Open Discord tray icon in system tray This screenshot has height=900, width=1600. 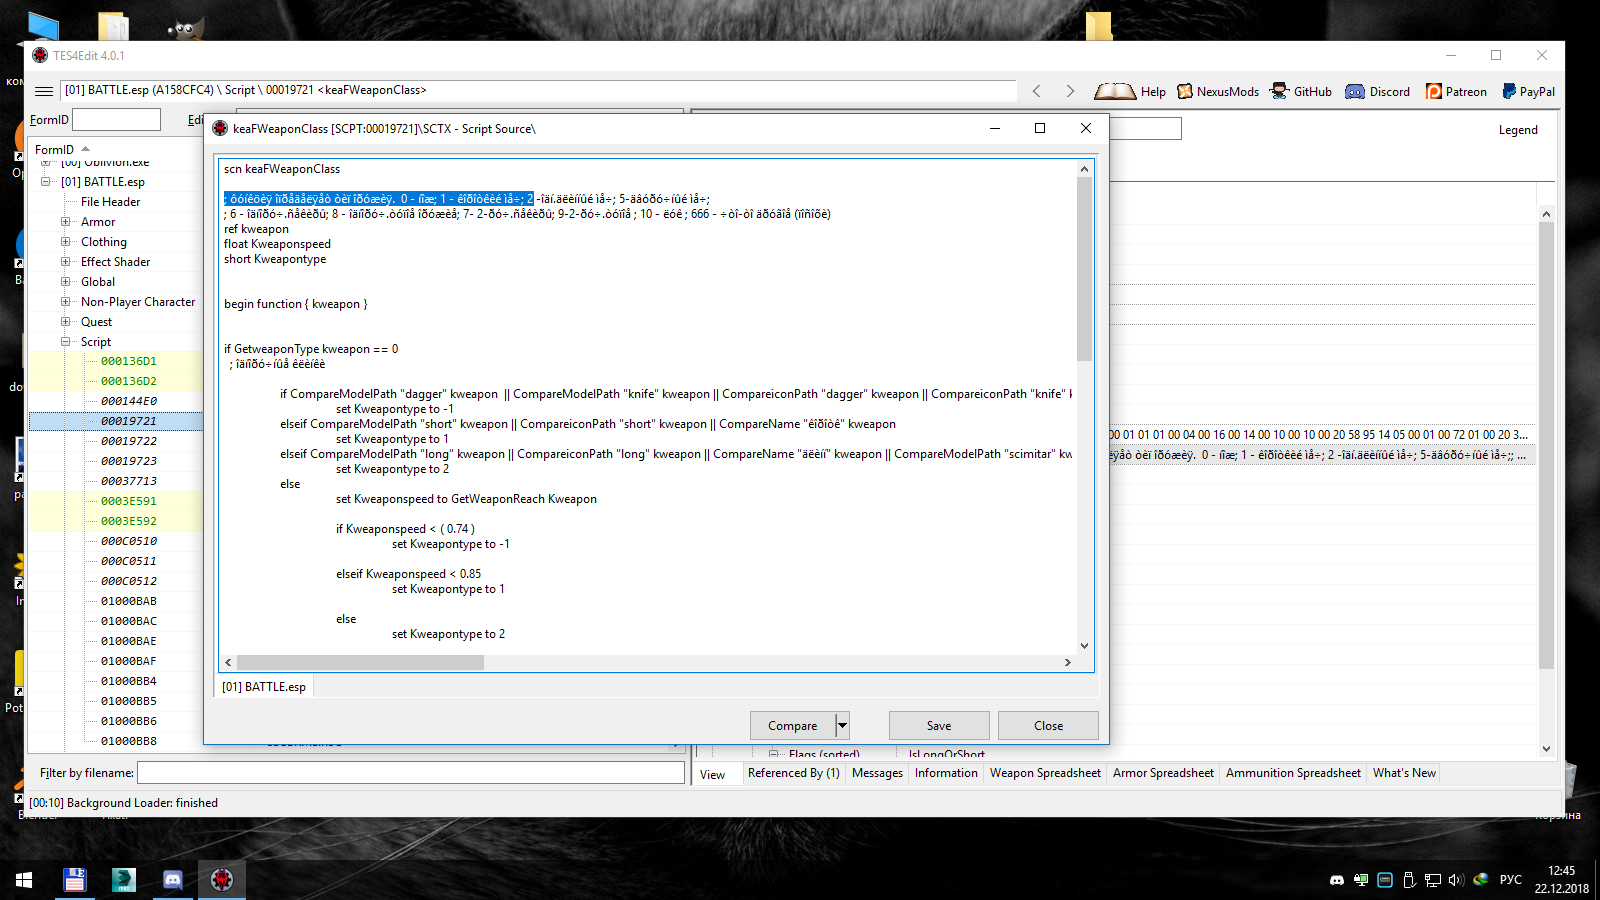1337,880
